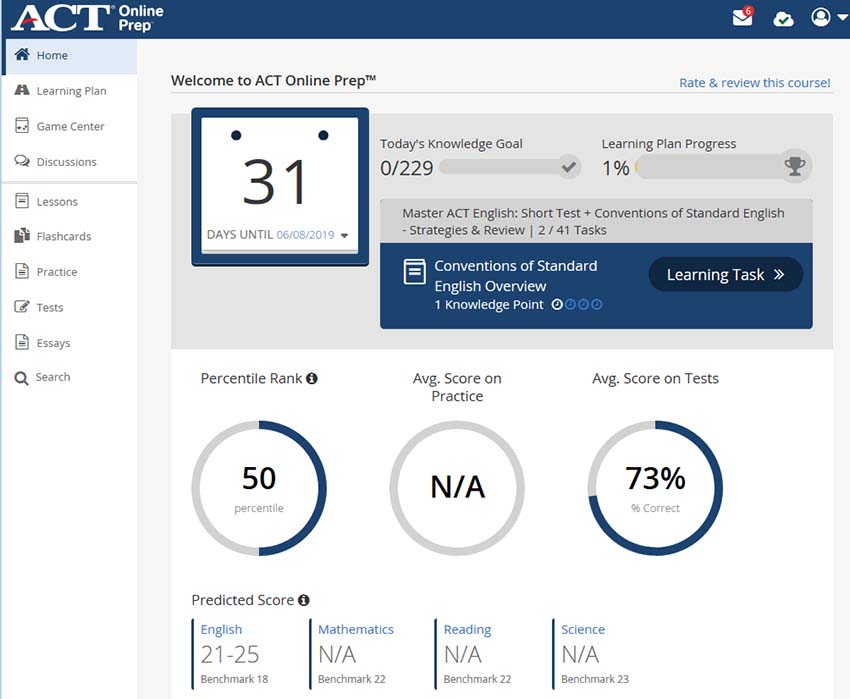Click the Learning Plan Progress trophy icon
Image resolution: width=850 pixels, height=699 pixels.
coord(795,167)
